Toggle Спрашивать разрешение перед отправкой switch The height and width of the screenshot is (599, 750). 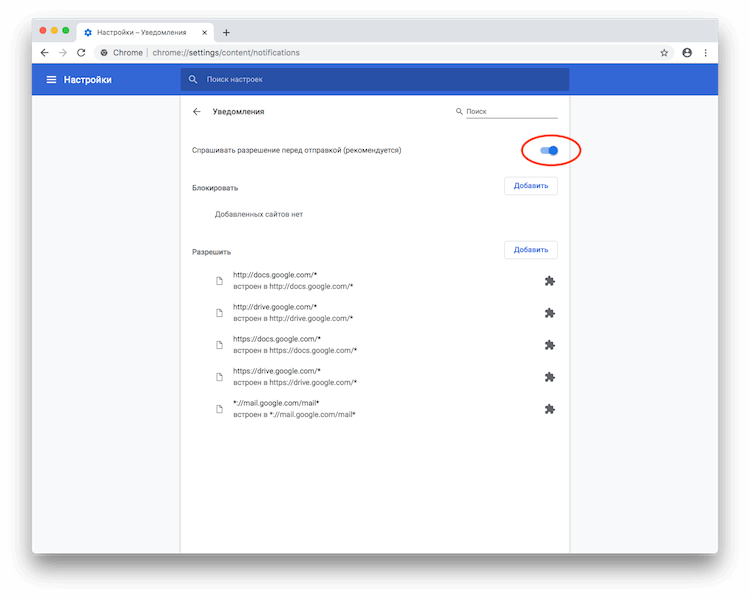549,150
